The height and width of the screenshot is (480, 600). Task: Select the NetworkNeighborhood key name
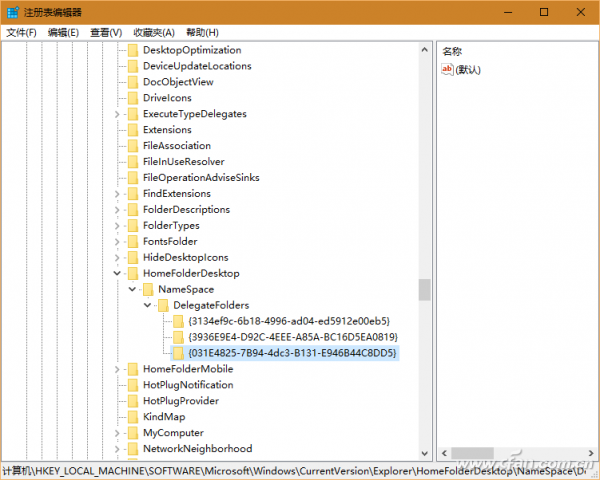pyautogui.click(x=197, y=449)
